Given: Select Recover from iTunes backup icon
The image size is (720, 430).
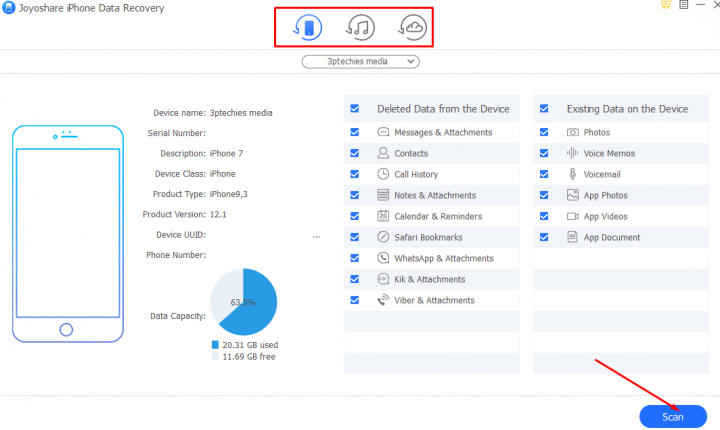Looking at the screenshot, I should [x=360, y=27].
